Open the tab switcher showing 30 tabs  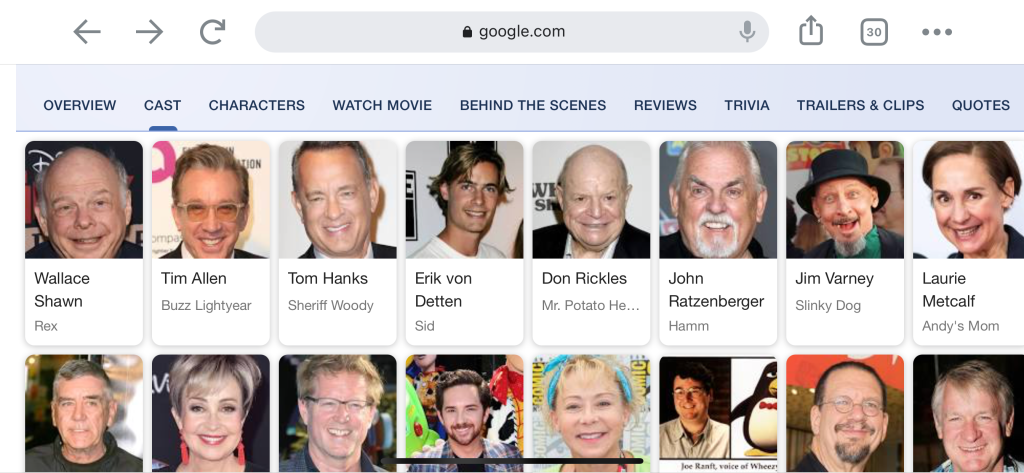pos(874,32)
